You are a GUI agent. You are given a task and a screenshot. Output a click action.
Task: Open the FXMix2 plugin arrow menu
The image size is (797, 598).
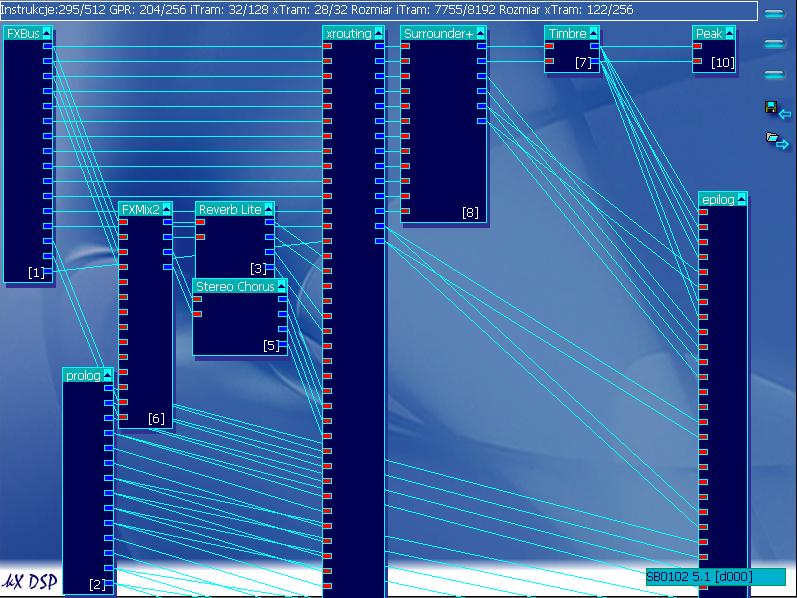click(166, 210)
